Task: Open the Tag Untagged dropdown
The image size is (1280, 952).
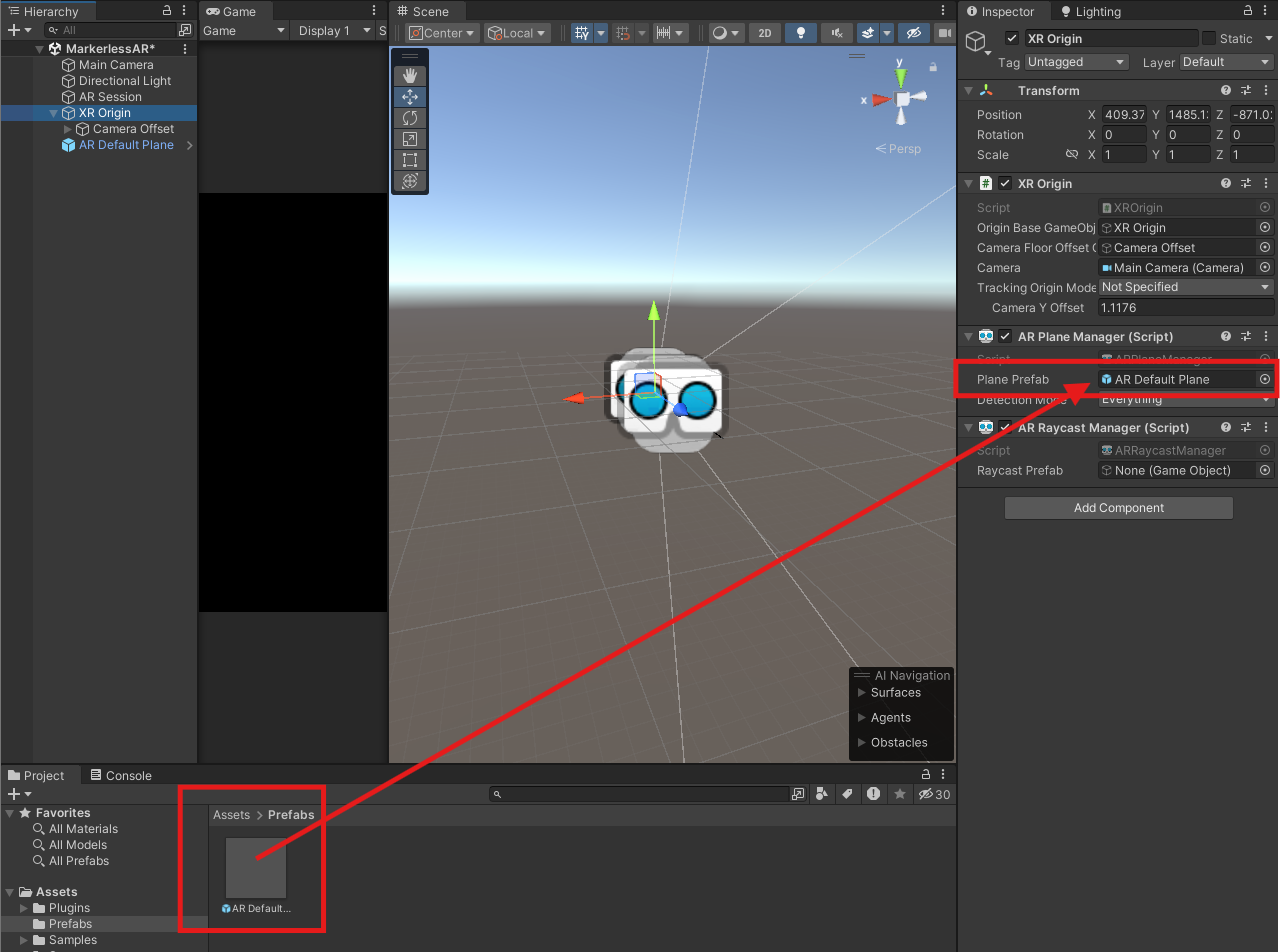Action: pos(1077,62)
